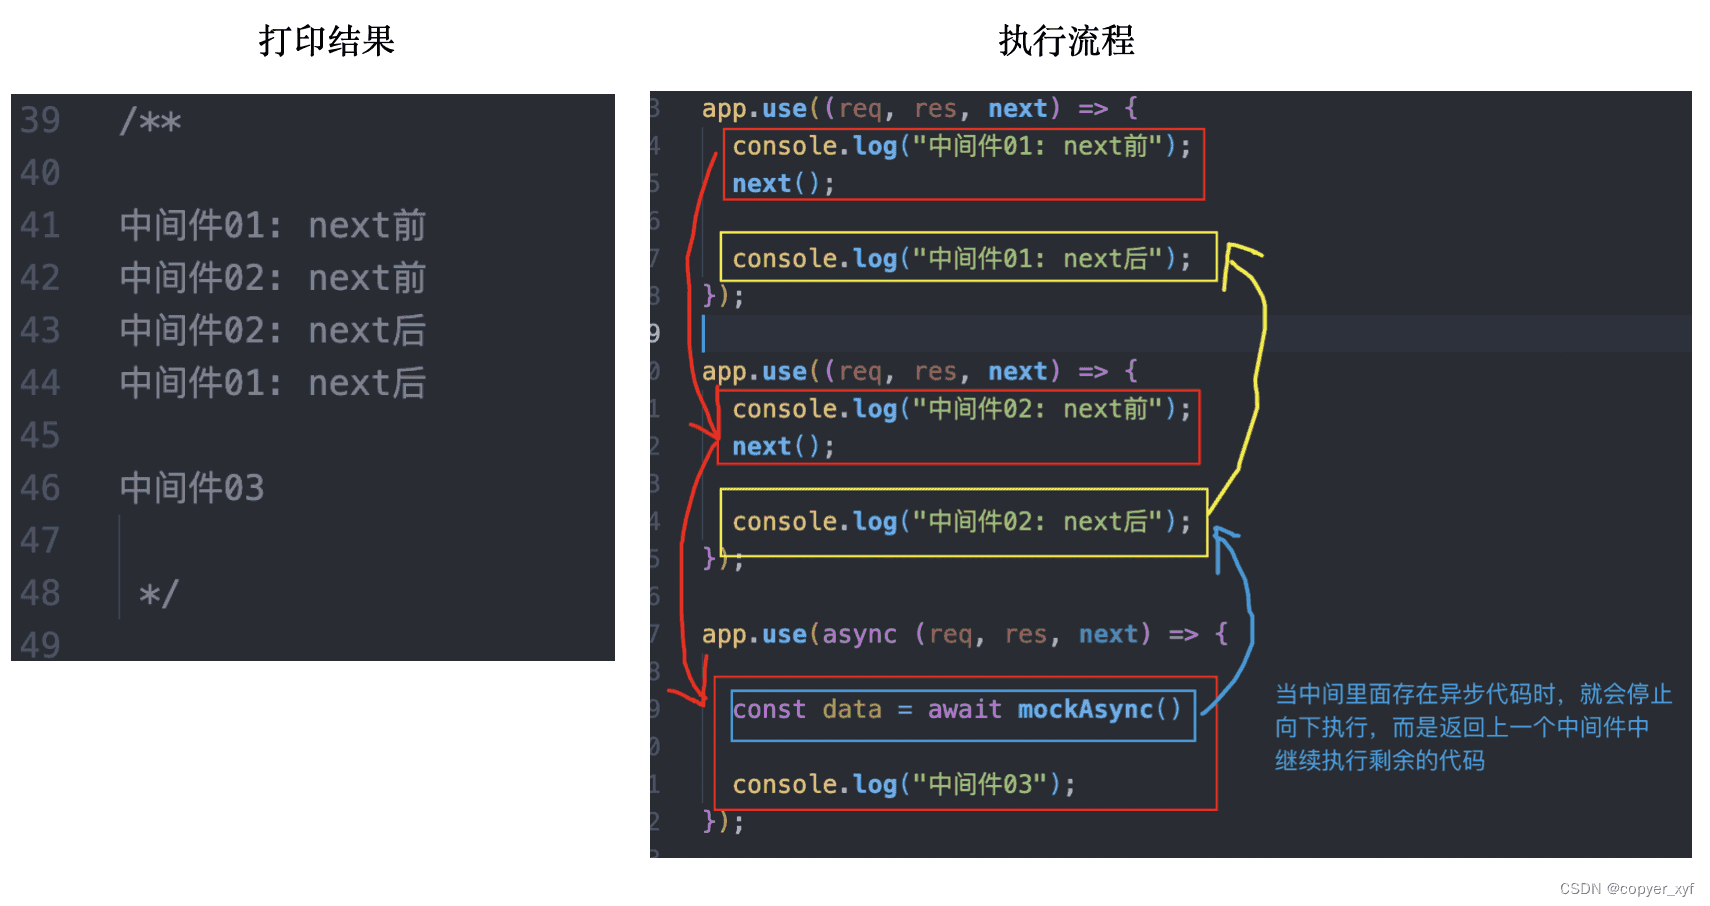Click the output line 中间件01: next后

(x=272, y=383)
